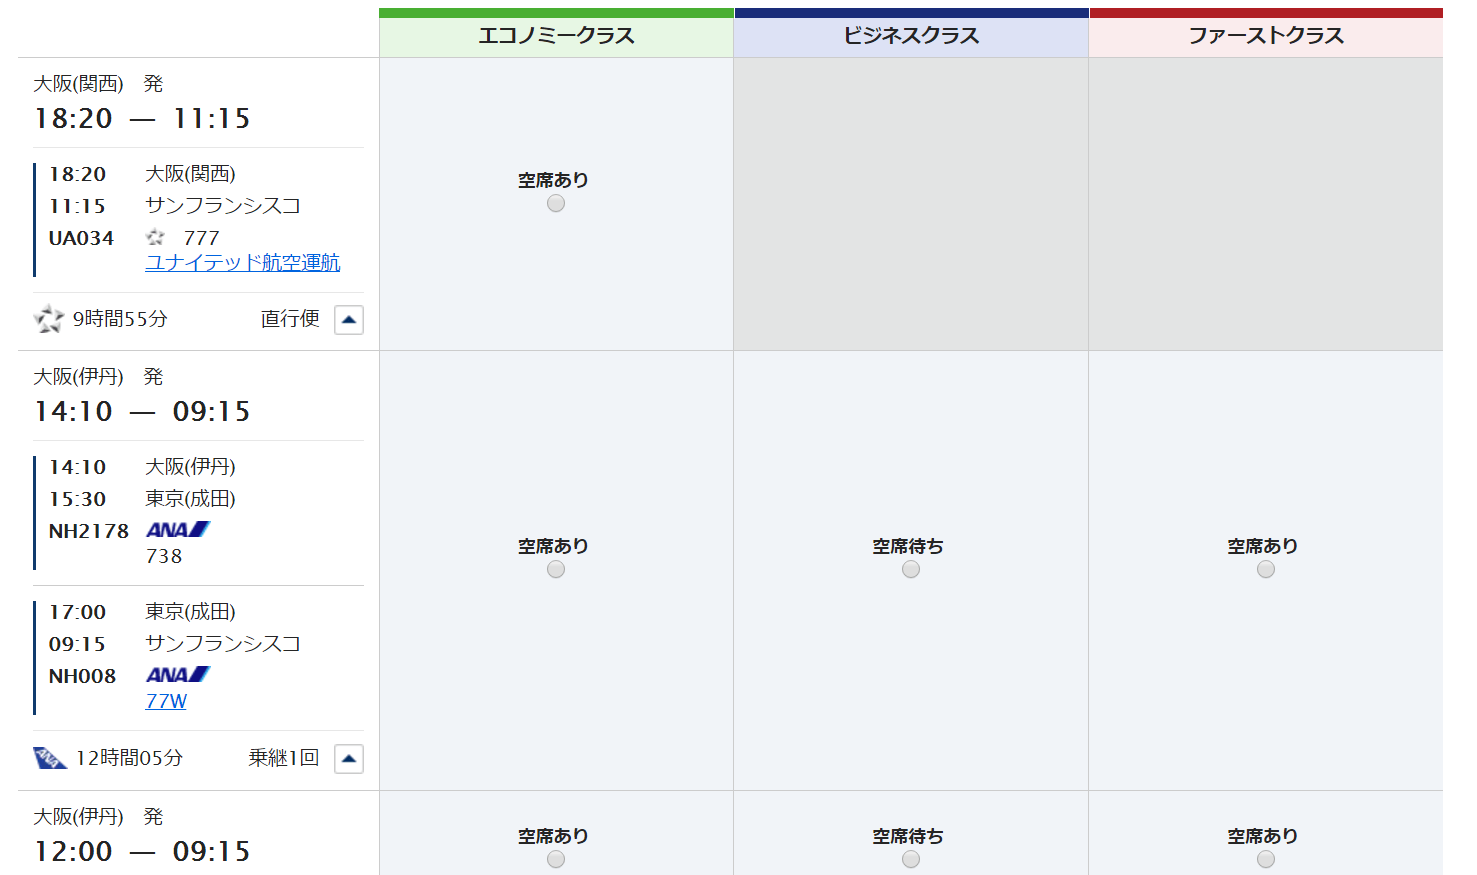Select first class for 12:00 Itami flight
The image size is (1477, 875).
[x=1265, y=859]
